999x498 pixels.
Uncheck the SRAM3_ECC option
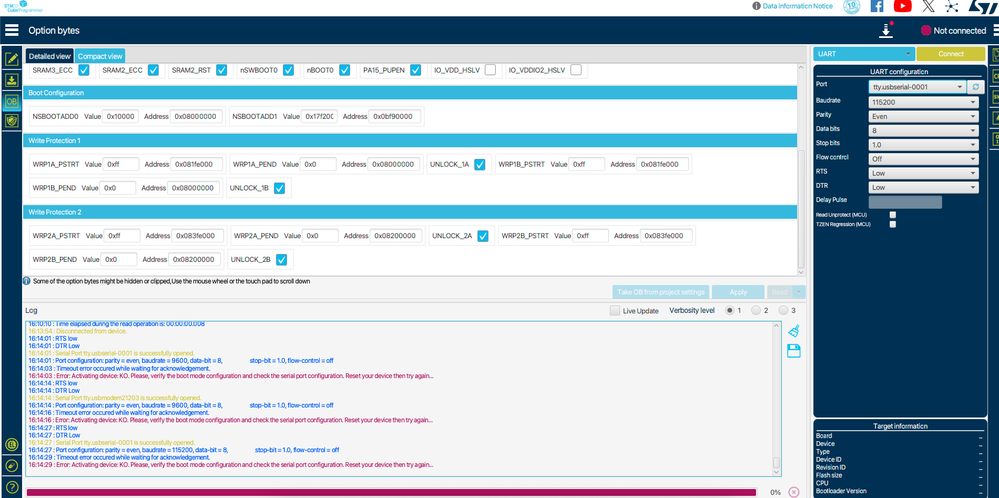coord(83,70)
